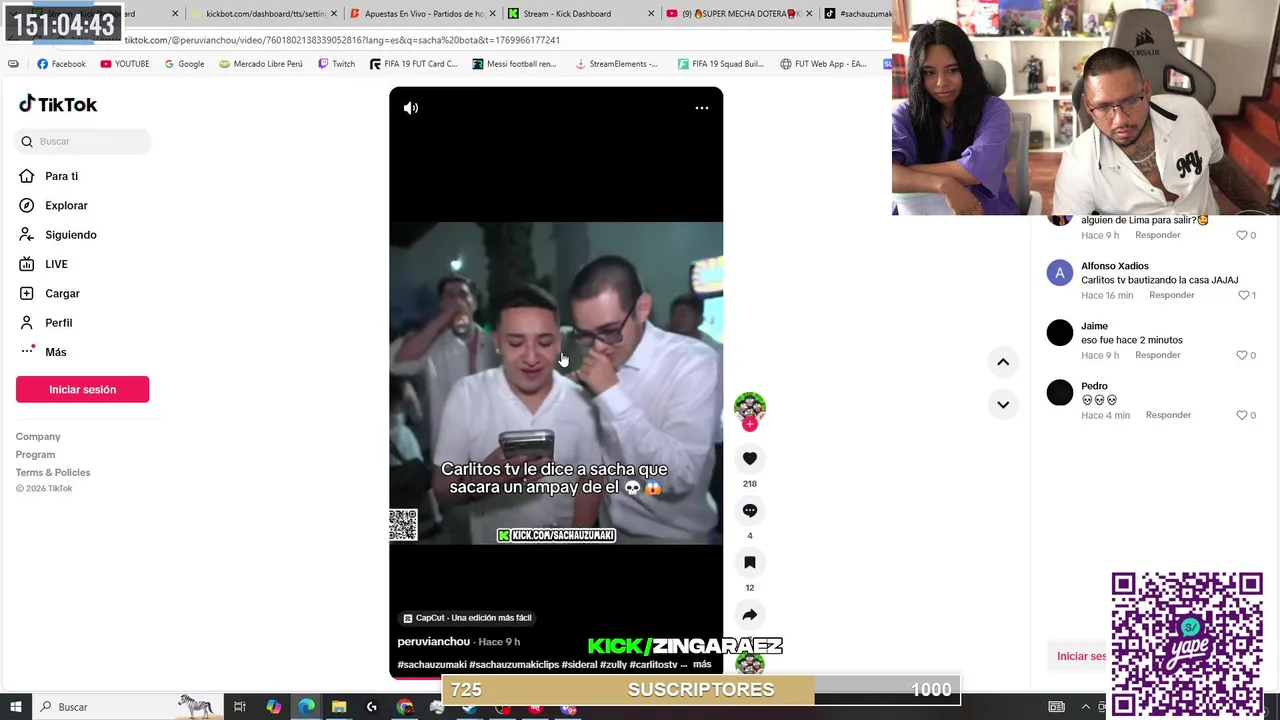Go to next video with down chevron
This screenshot has width=1280, height=720.
1003,405
